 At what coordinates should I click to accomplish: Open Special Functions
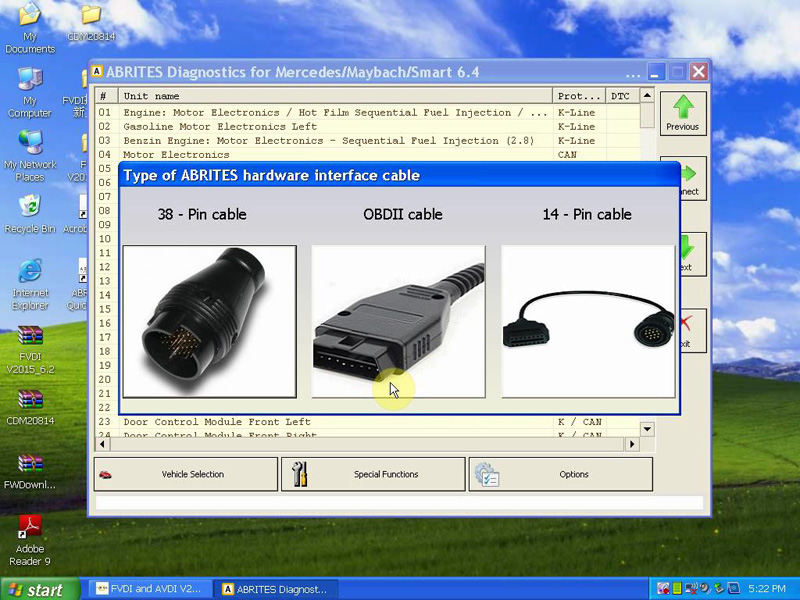point(373,474)
